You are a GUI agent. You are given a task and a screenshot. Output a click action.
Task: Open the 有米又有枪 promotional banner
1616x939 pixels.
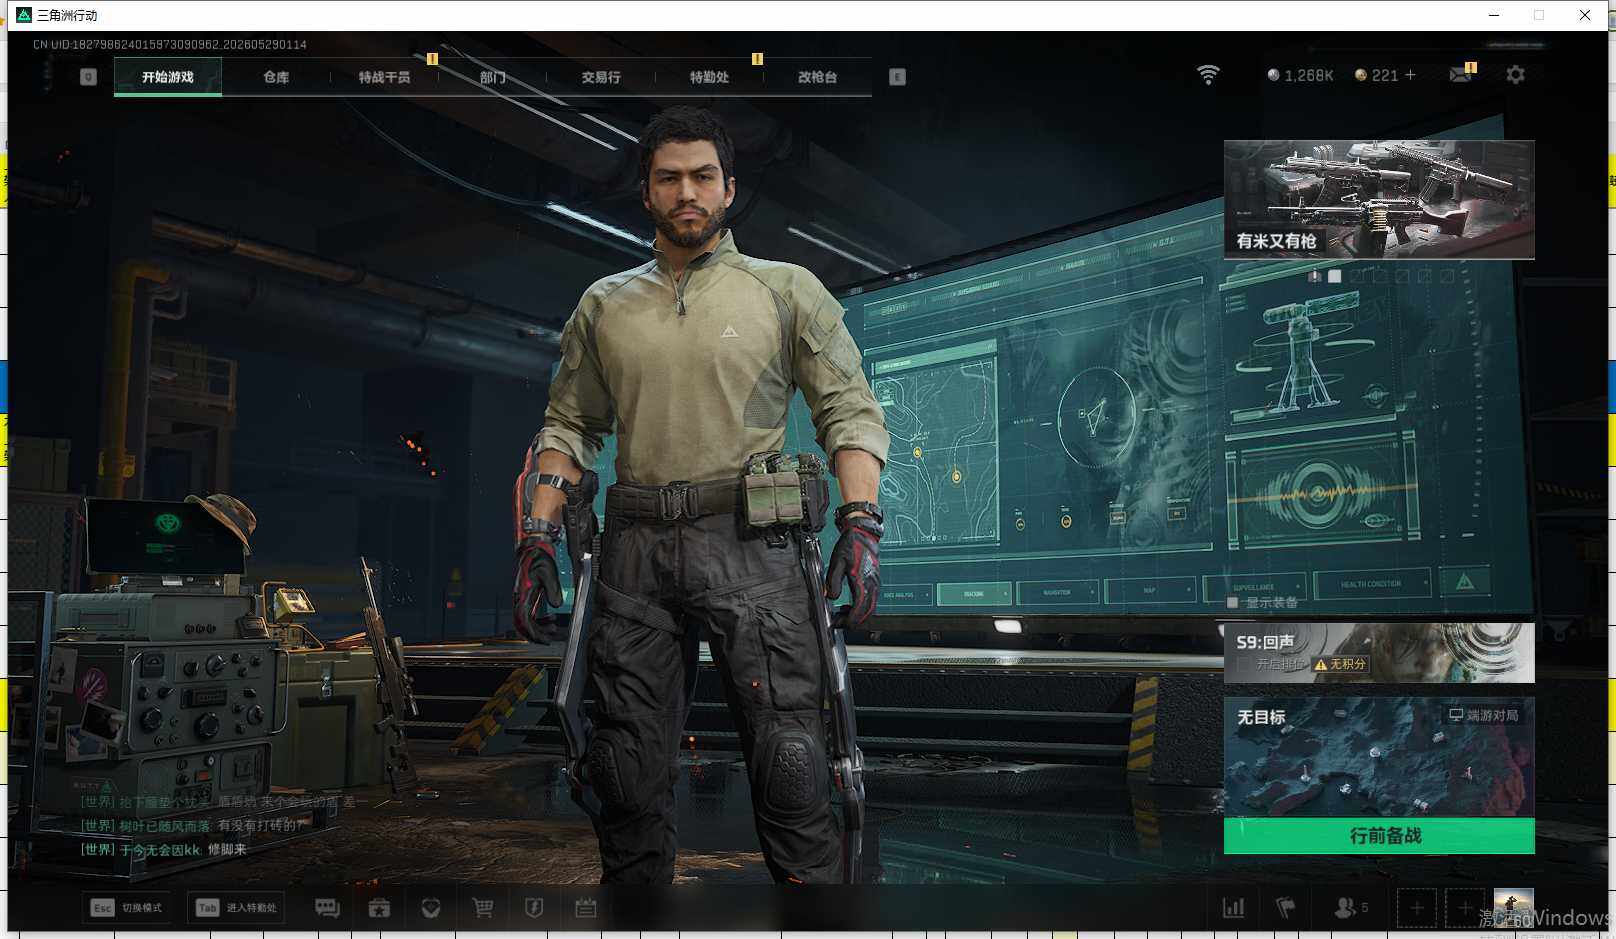coord(1379,200)
